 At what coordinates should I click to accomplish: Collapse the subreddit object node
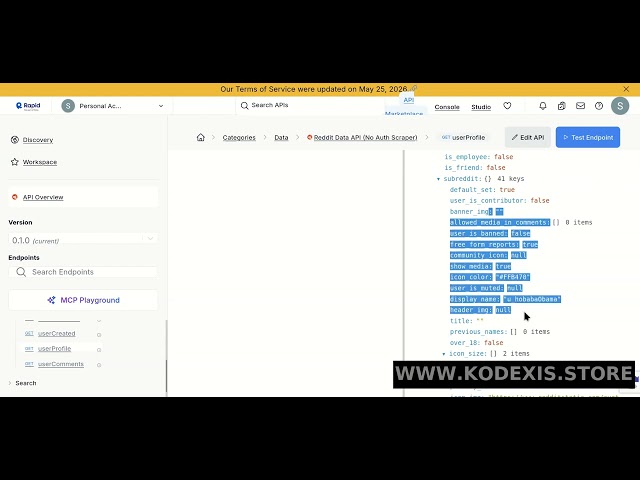pyautogui.click(x=438, y=179)
